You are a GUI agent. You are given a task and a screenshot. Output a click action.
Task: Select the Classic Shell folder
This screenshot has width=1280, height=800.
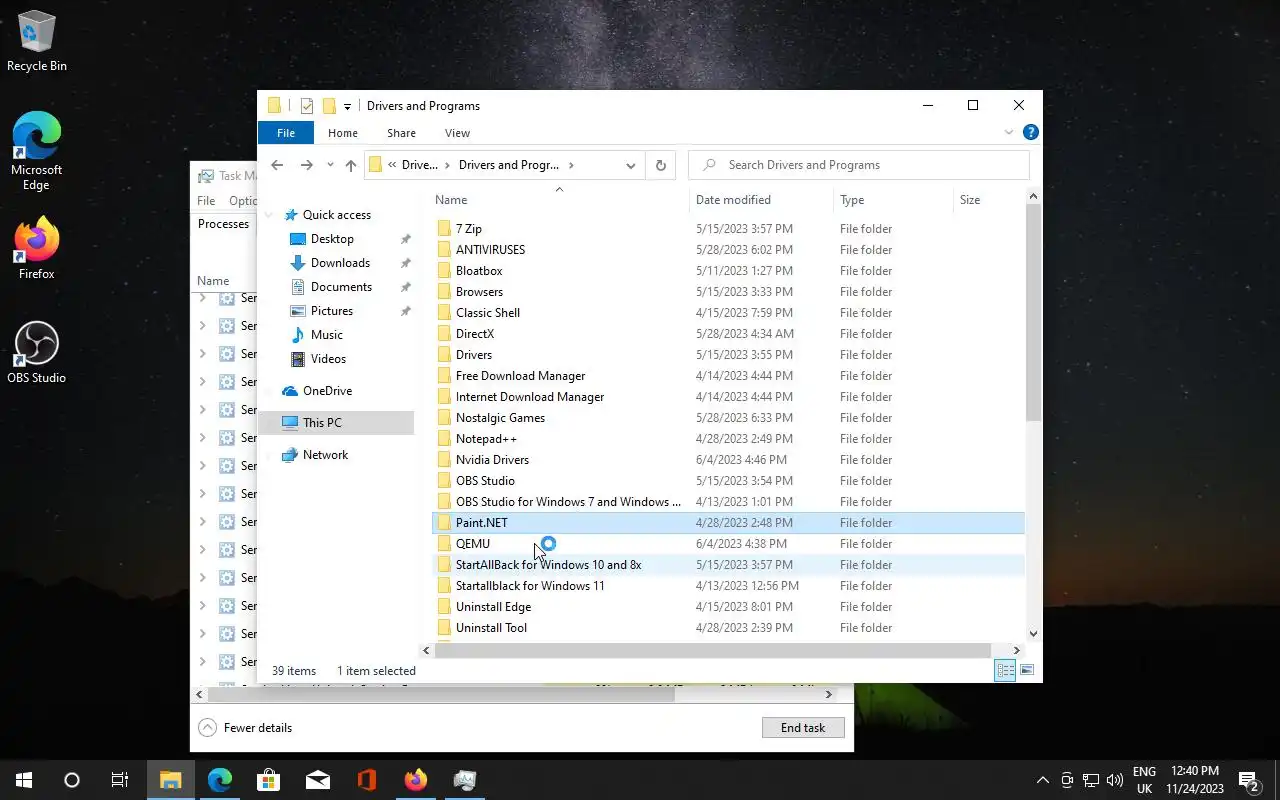(729, 313)
